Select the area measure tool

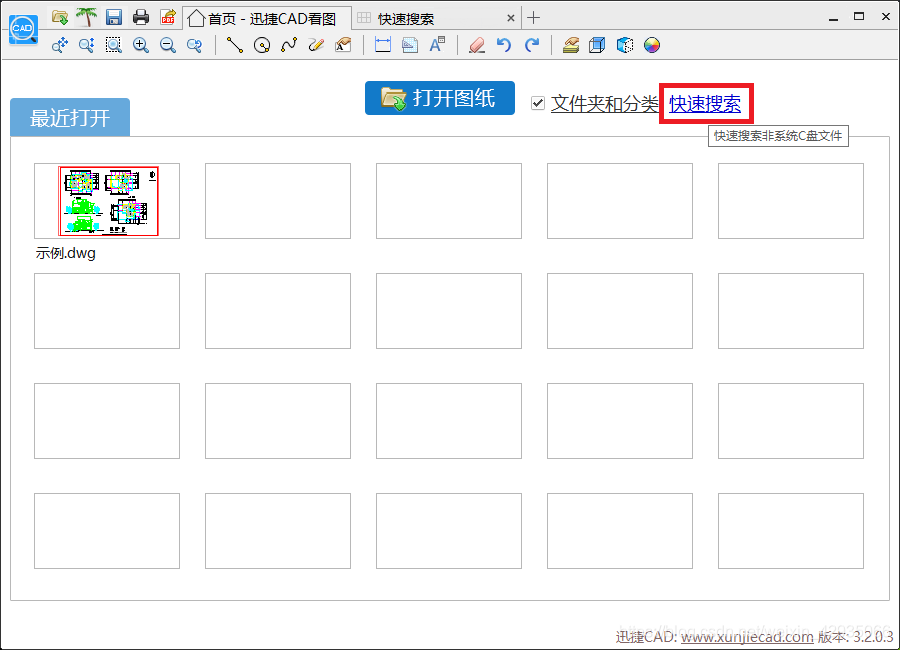click(410, 45)
